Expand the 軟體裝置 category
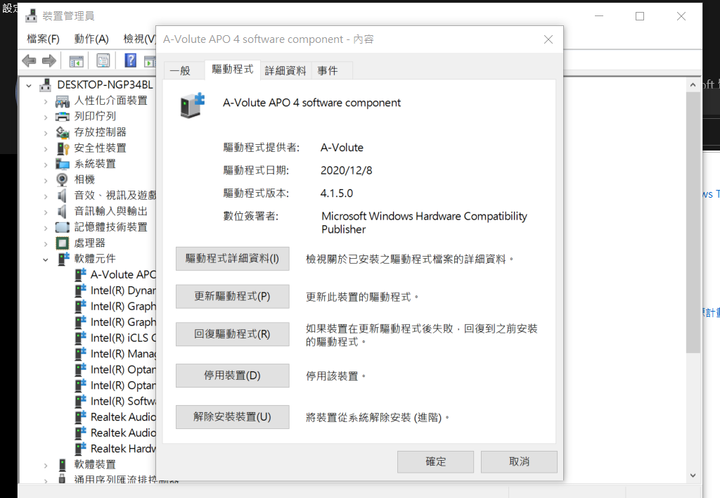720x498 pixels. pos(45,465)
